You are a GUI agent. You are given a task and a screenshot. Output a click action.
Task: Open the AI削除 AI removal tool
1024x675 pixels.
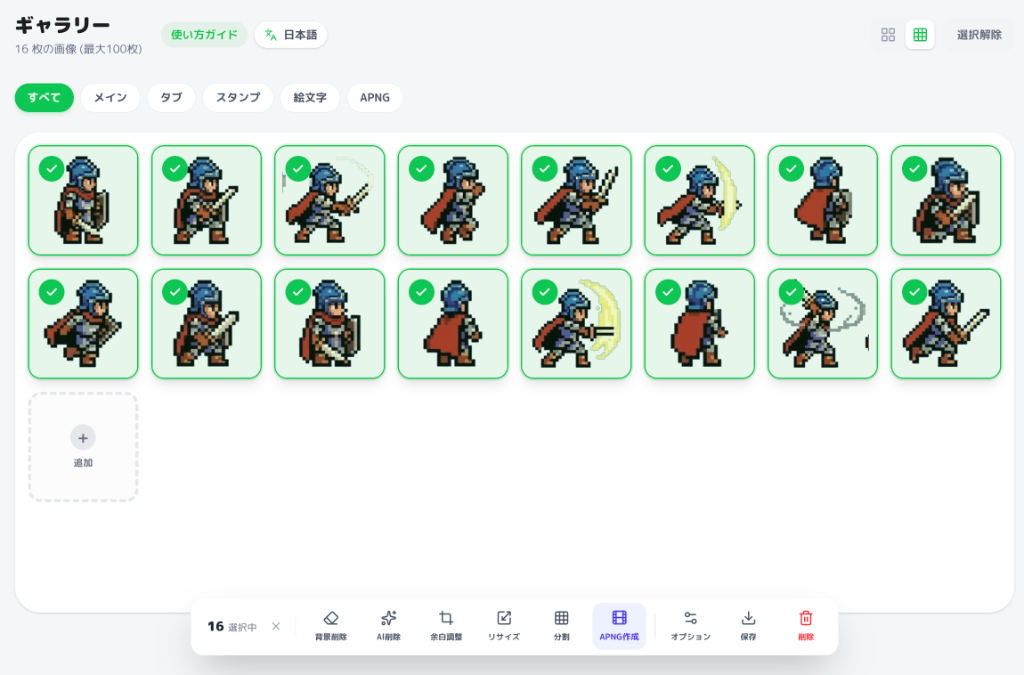390,625
